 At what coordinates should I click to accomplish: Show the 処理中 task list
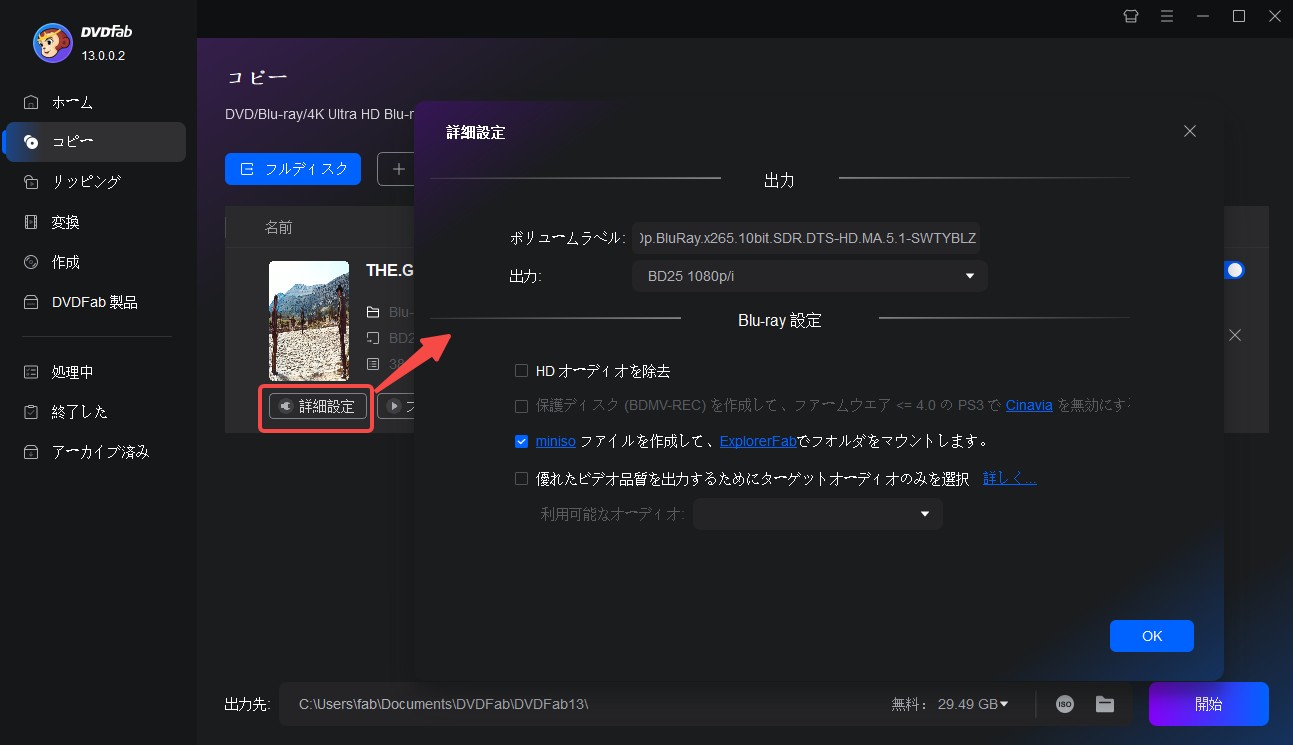[95, 372]
